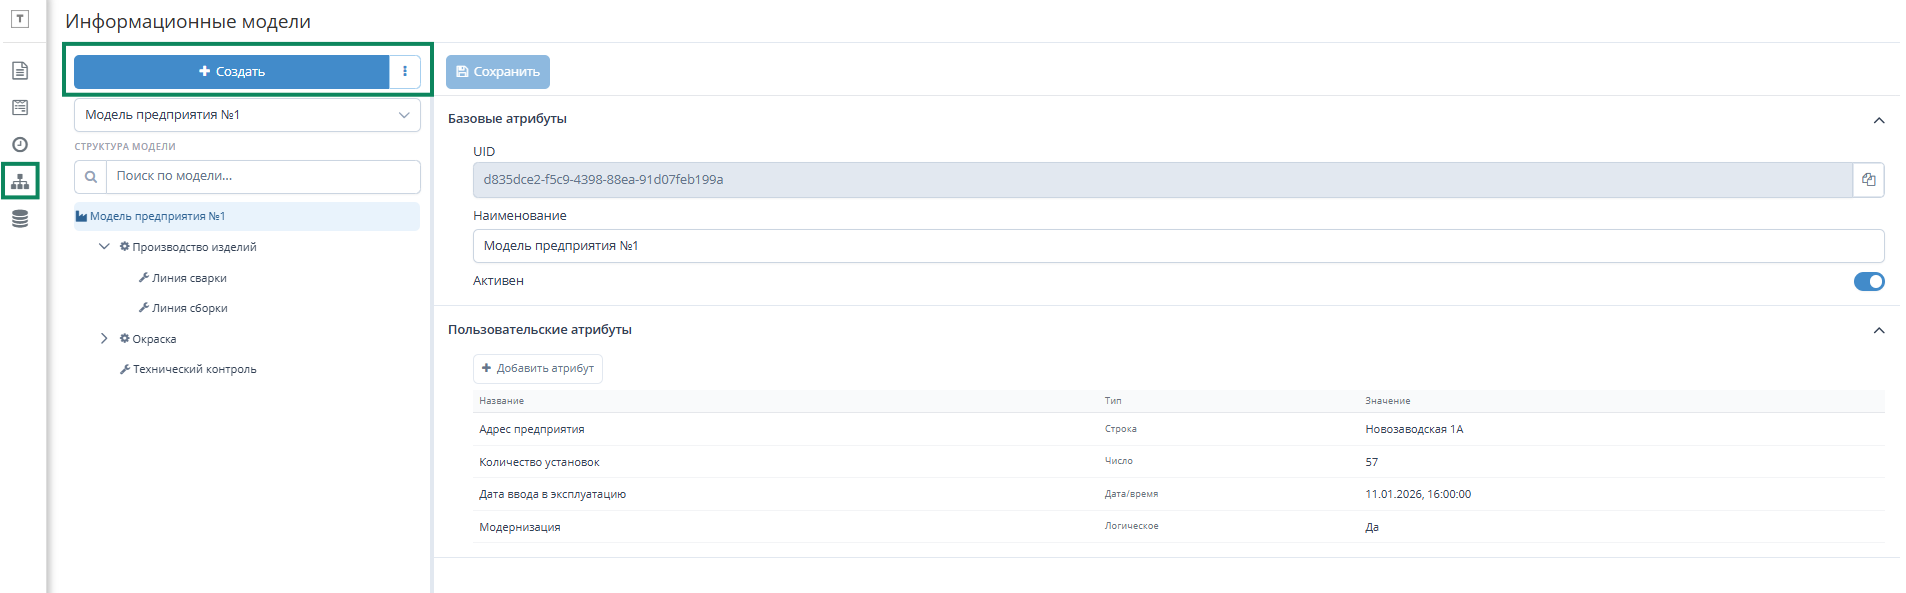Select Окраска in the tree
This screenshot has height=593, width=1906.
click(154, 339)
